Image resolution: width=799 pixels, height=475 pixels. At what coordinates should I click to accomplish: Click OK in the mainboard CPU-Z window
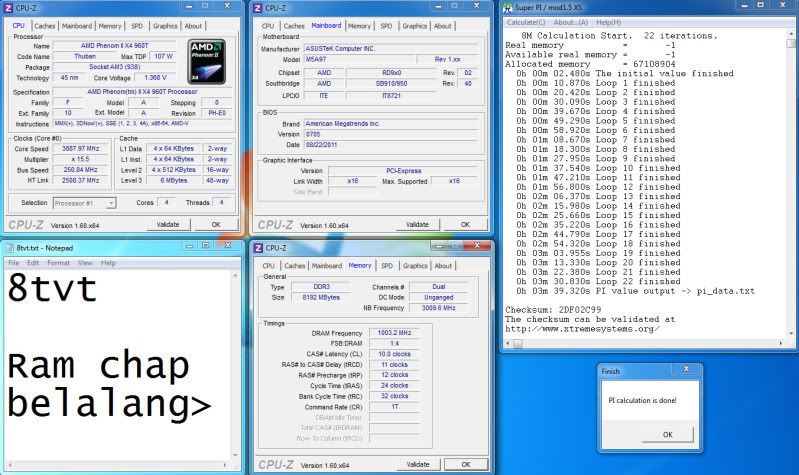pos(465,225)
